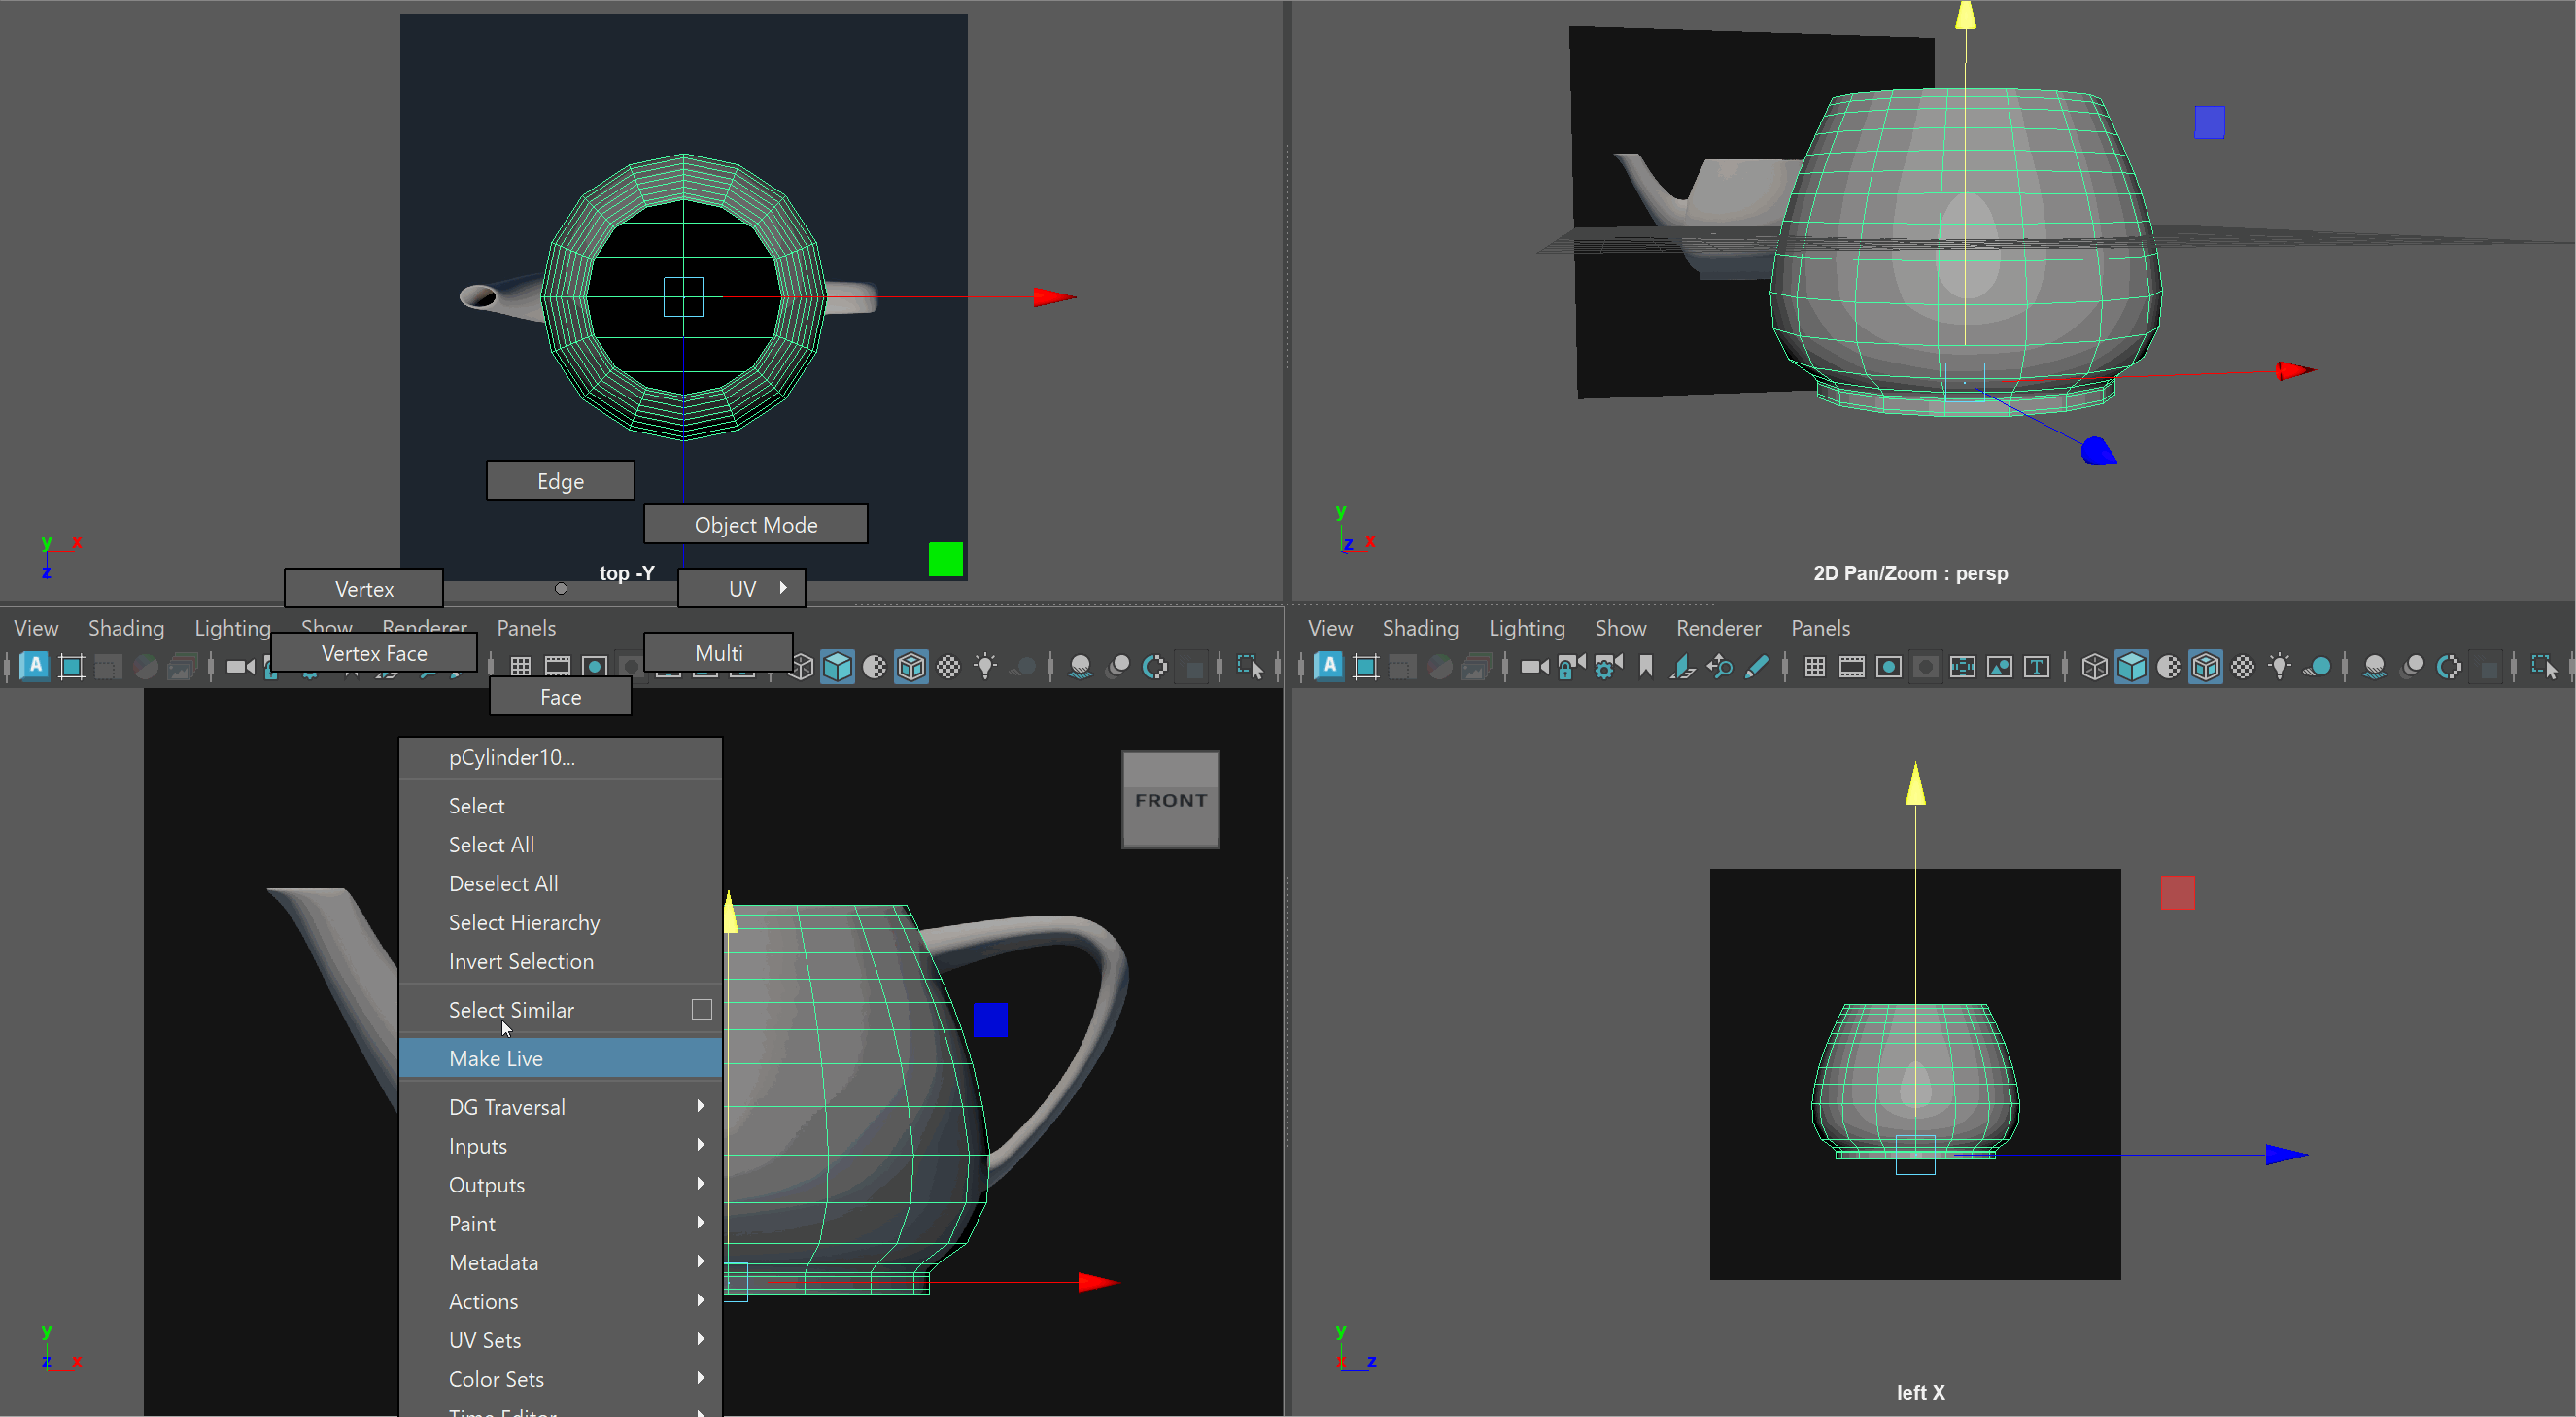The width and height of the screenshot is (2576, 1417).
Task: Select the wireframe cube icon in right toolbar
Action: 2094,667
